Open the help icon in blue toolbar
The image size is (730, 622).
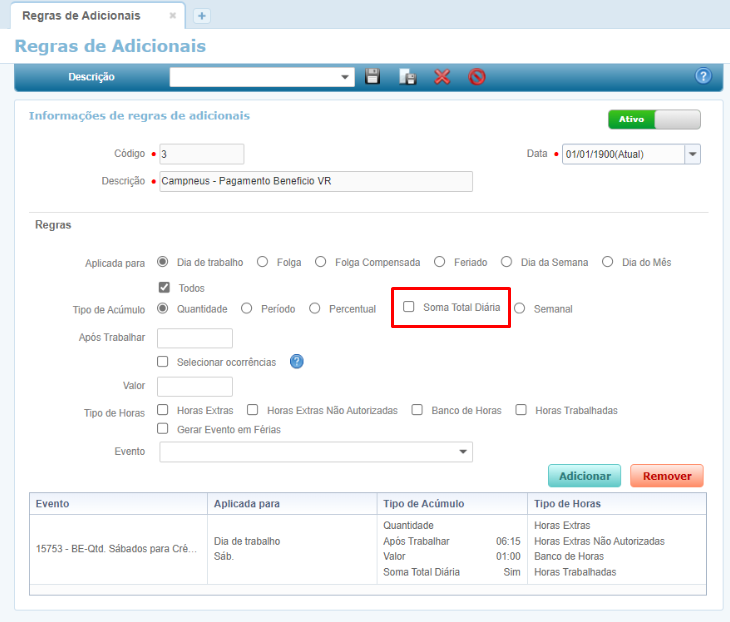tap(702, 76)
